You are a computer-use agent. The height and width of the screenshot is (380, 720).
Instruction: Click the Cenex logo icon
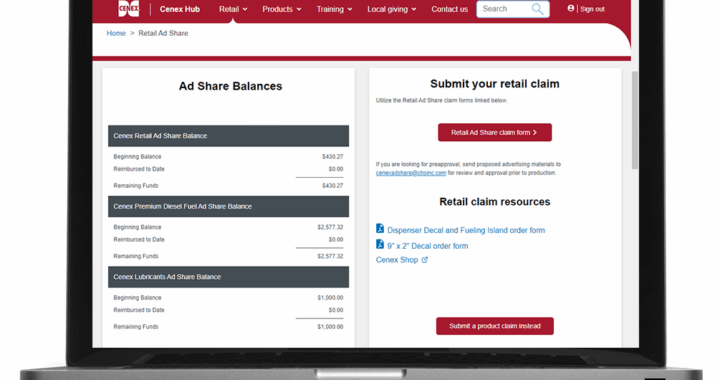(129, 8)
